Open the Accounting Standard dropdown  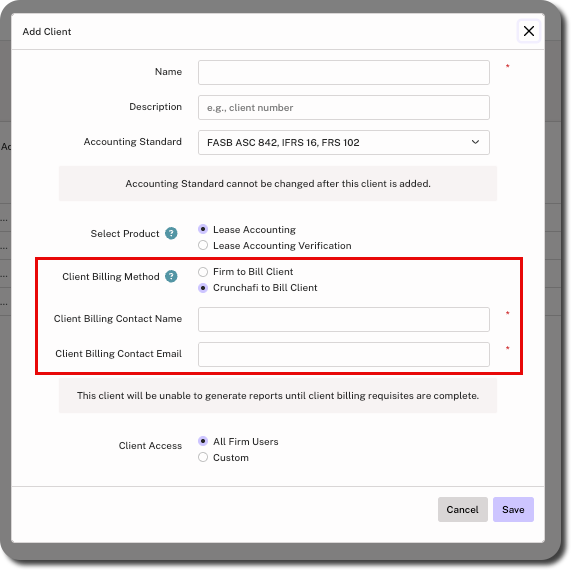[344, 142]
